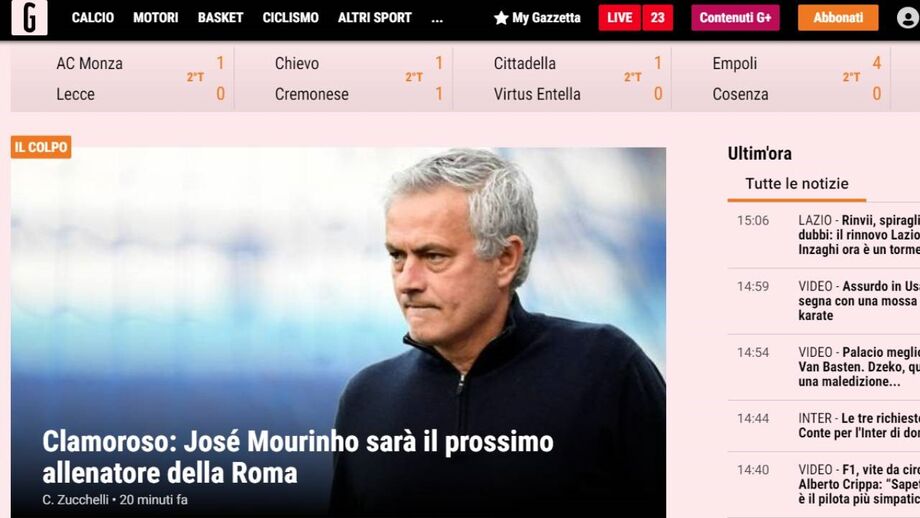Go to the Basket section
Viewport: 920px width, 518px height.
pos(220,18)
